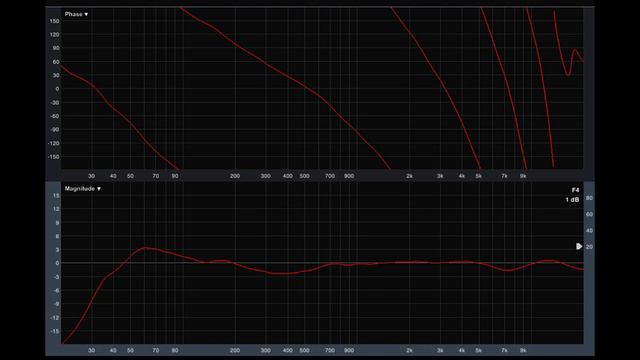Click 200 on the Magnitude frequency axis

pos(235,350)
